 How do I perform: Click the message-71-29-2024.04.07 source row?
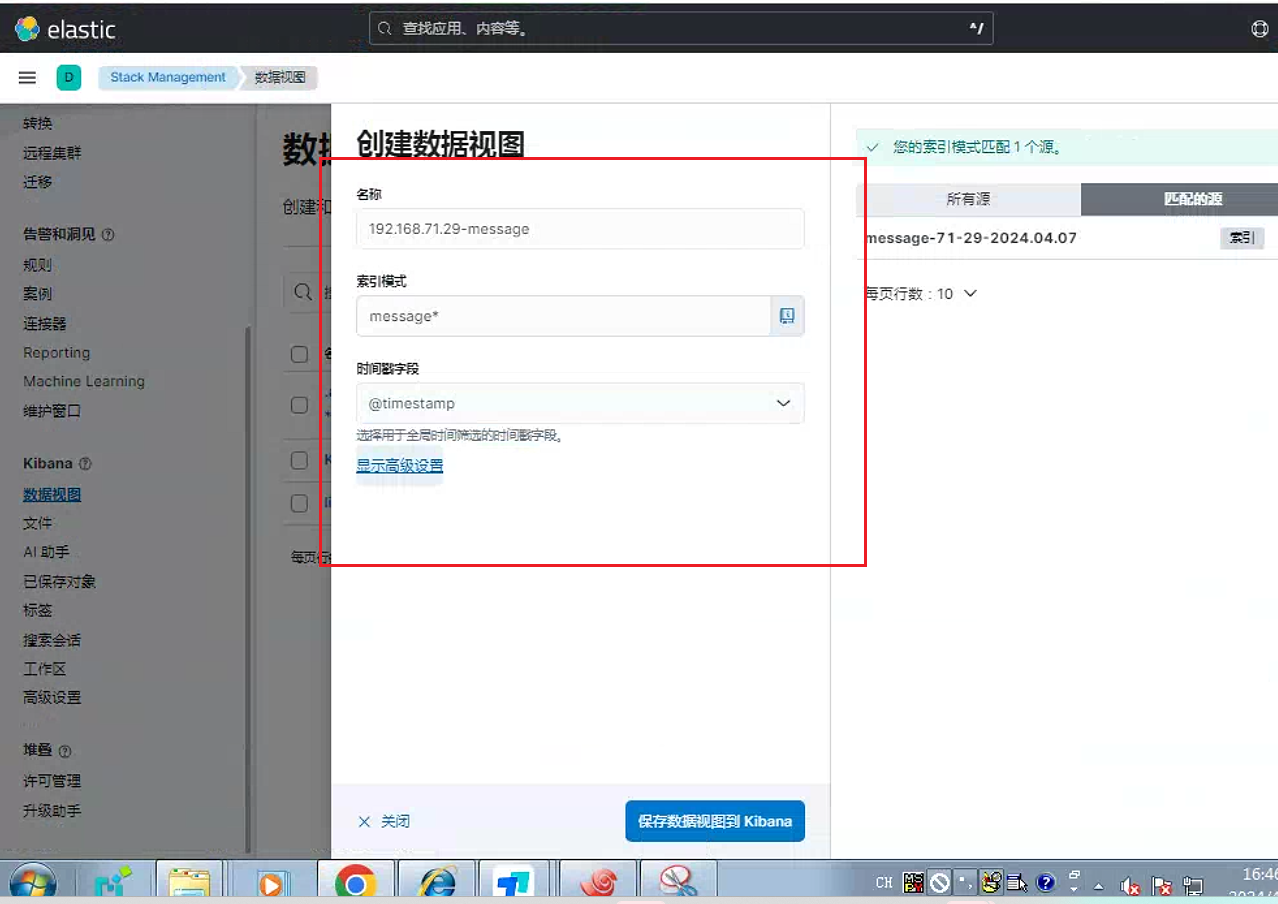(x=1067, y=238)
